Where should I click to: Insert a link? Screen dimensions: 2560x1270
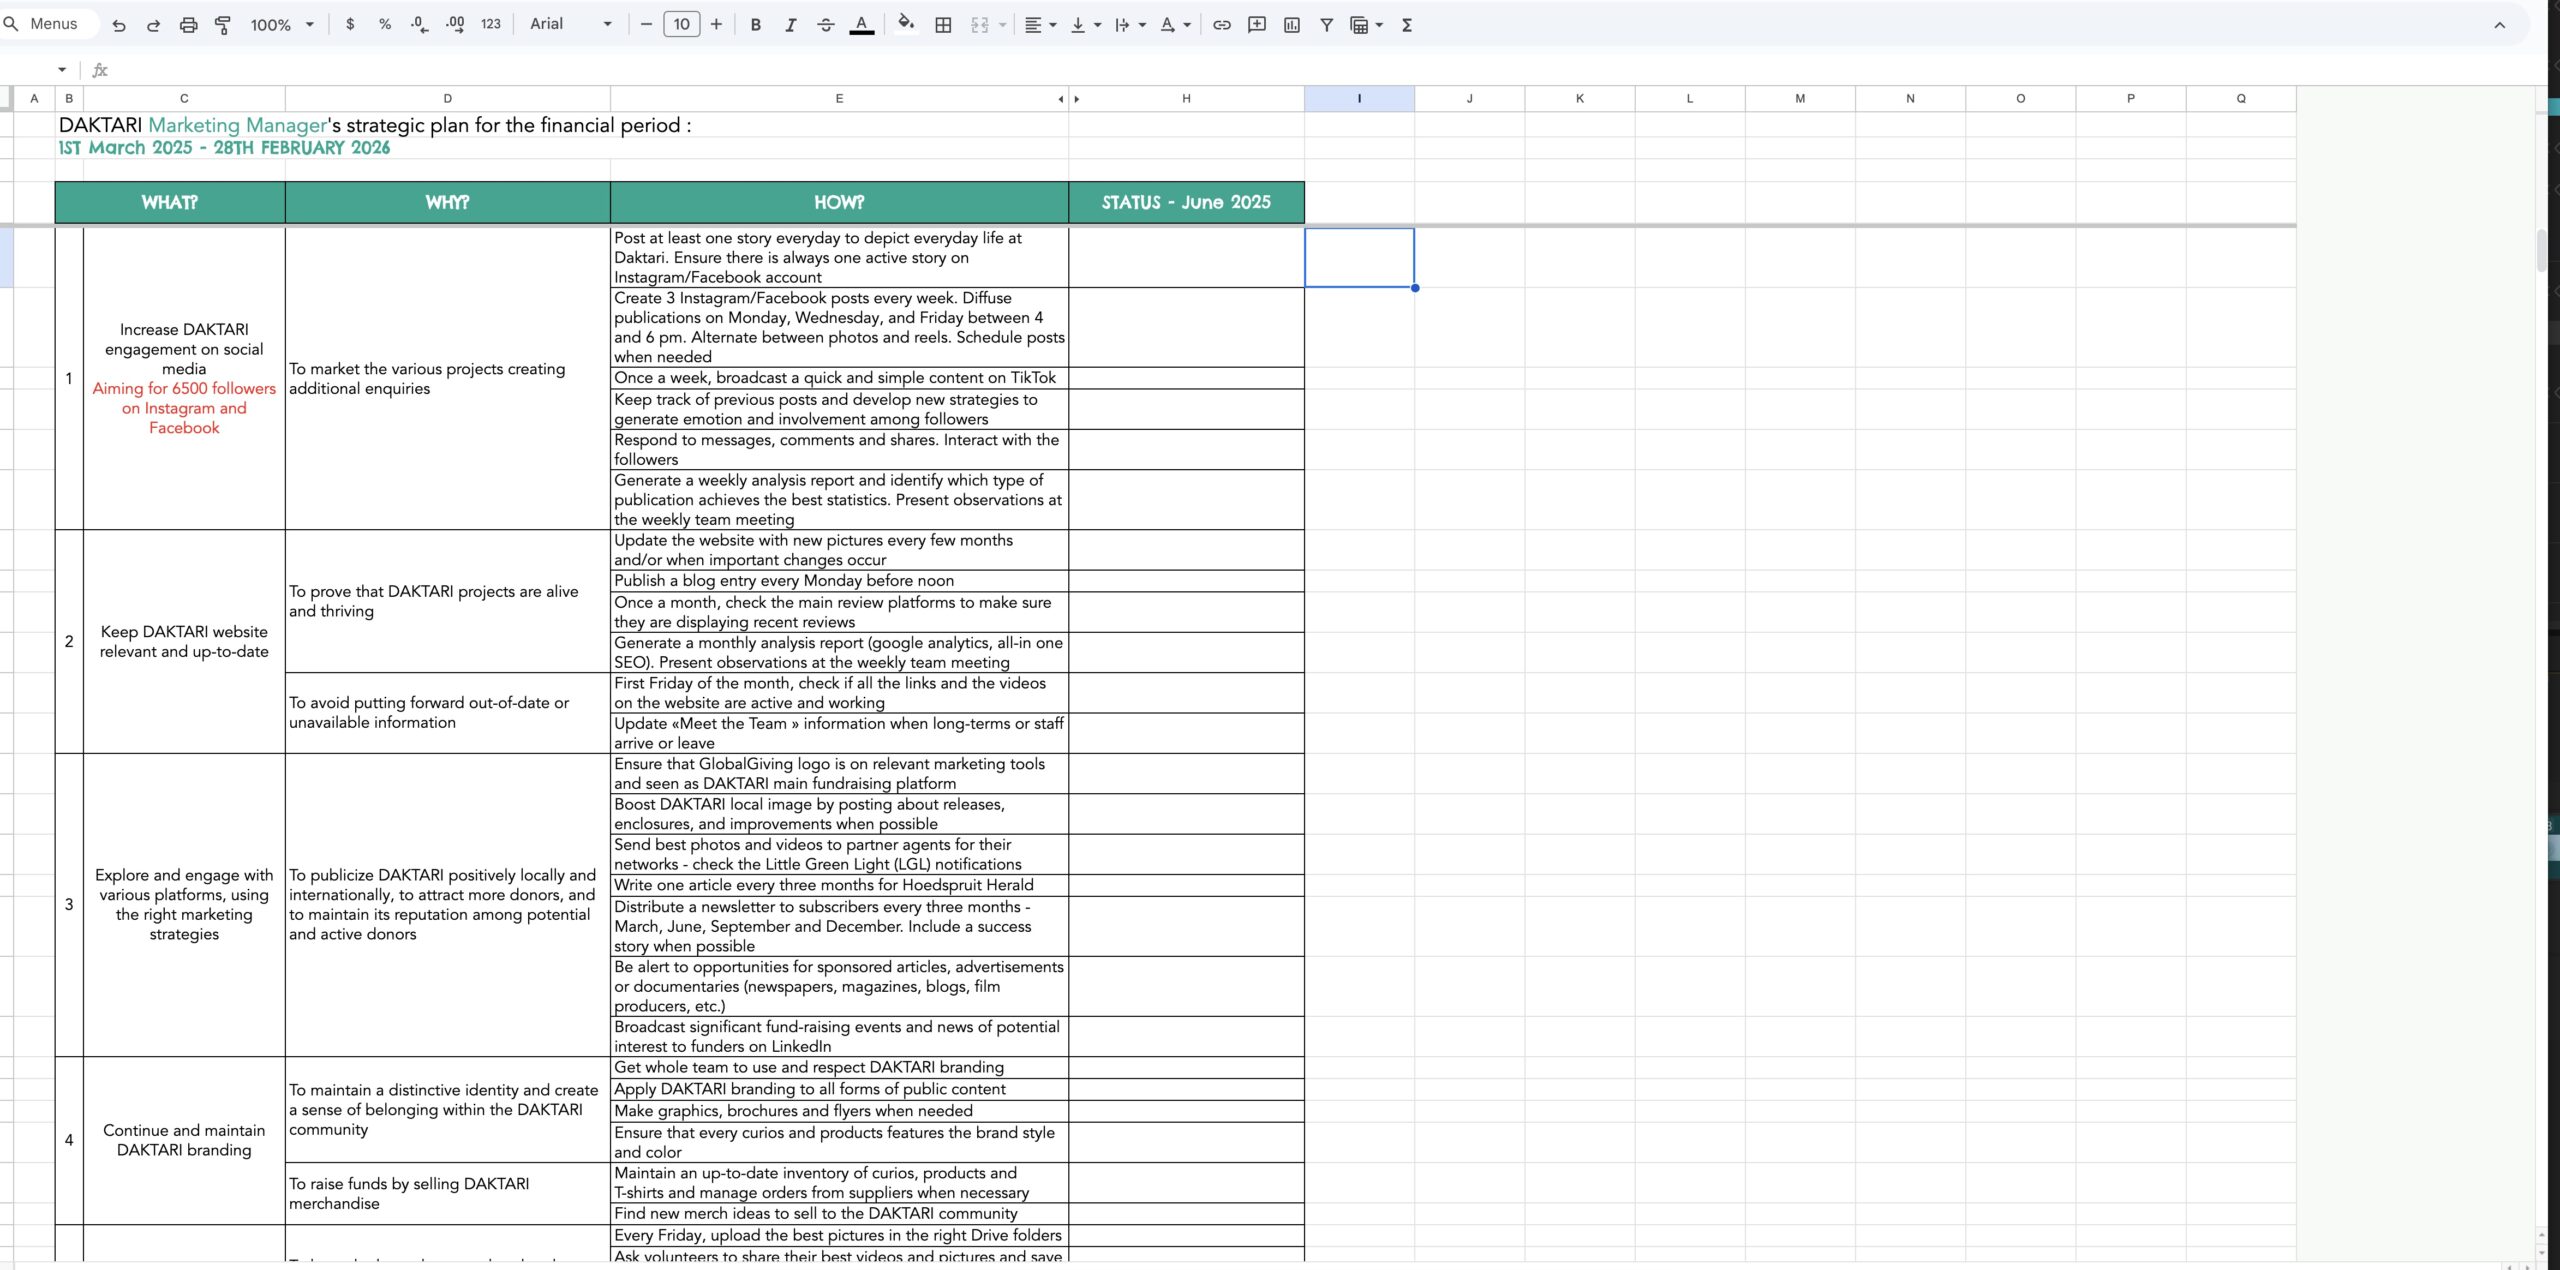pos(1222,25)
